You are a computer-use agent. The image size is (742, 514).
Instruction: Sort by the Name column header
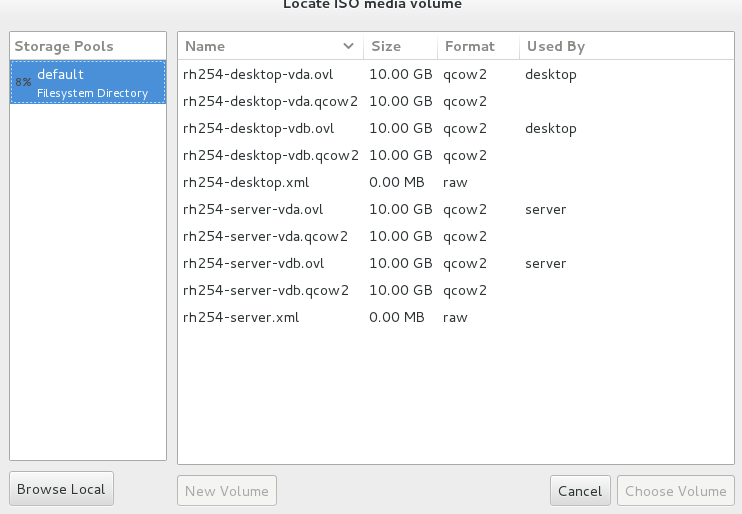pos(270,46)
